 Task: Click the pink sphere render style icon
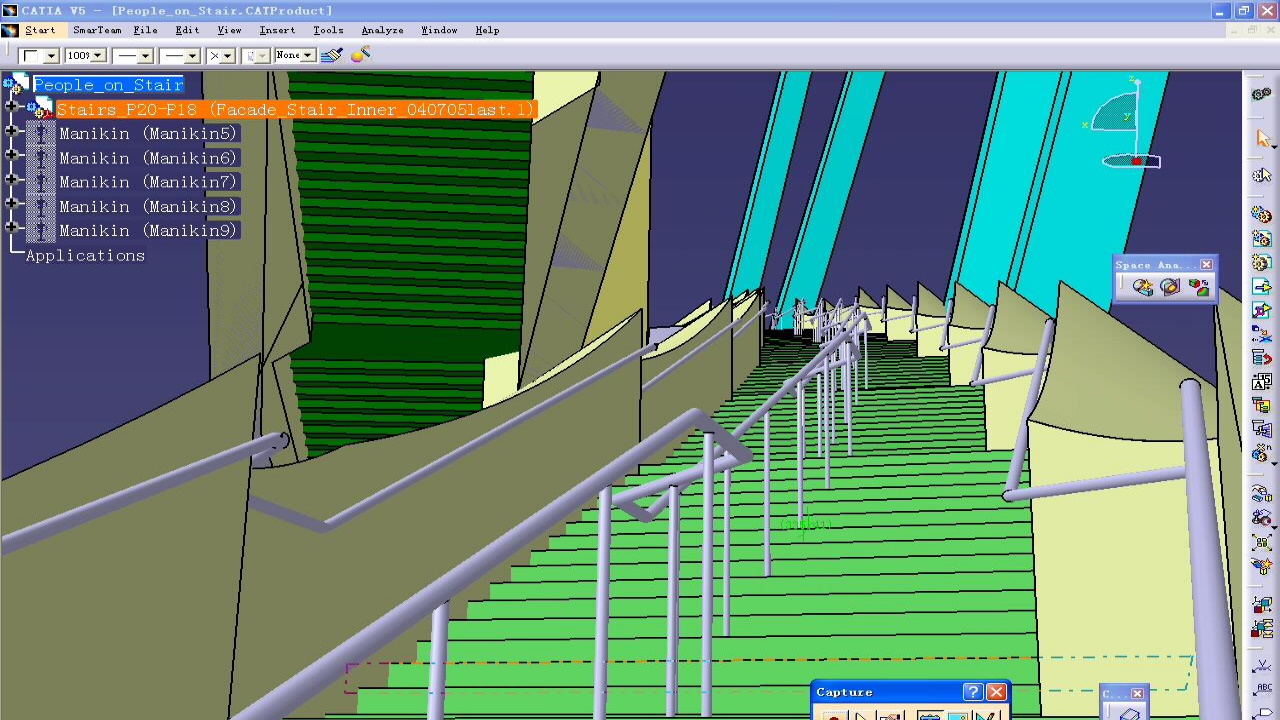360,54
